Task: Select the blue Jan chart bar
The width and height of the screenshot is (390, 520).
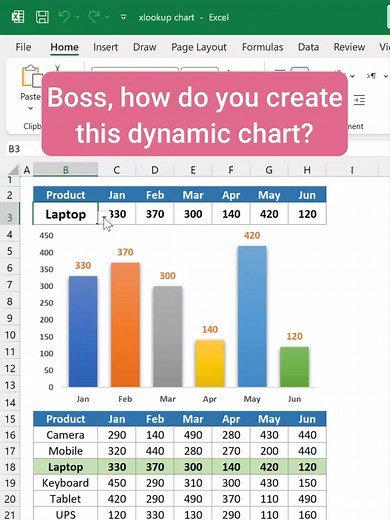Action: click(83, 331)
